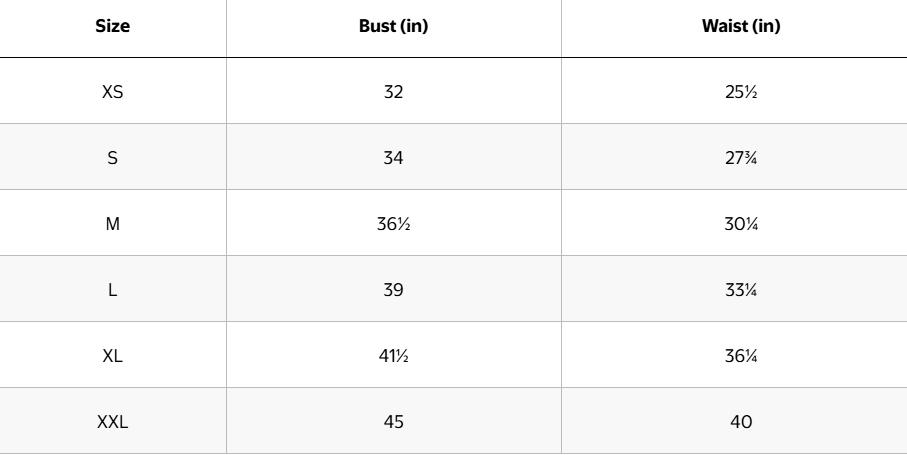Screen dimensions: 907x455
Task: Select the XL size cell
Action: (113, 355)
